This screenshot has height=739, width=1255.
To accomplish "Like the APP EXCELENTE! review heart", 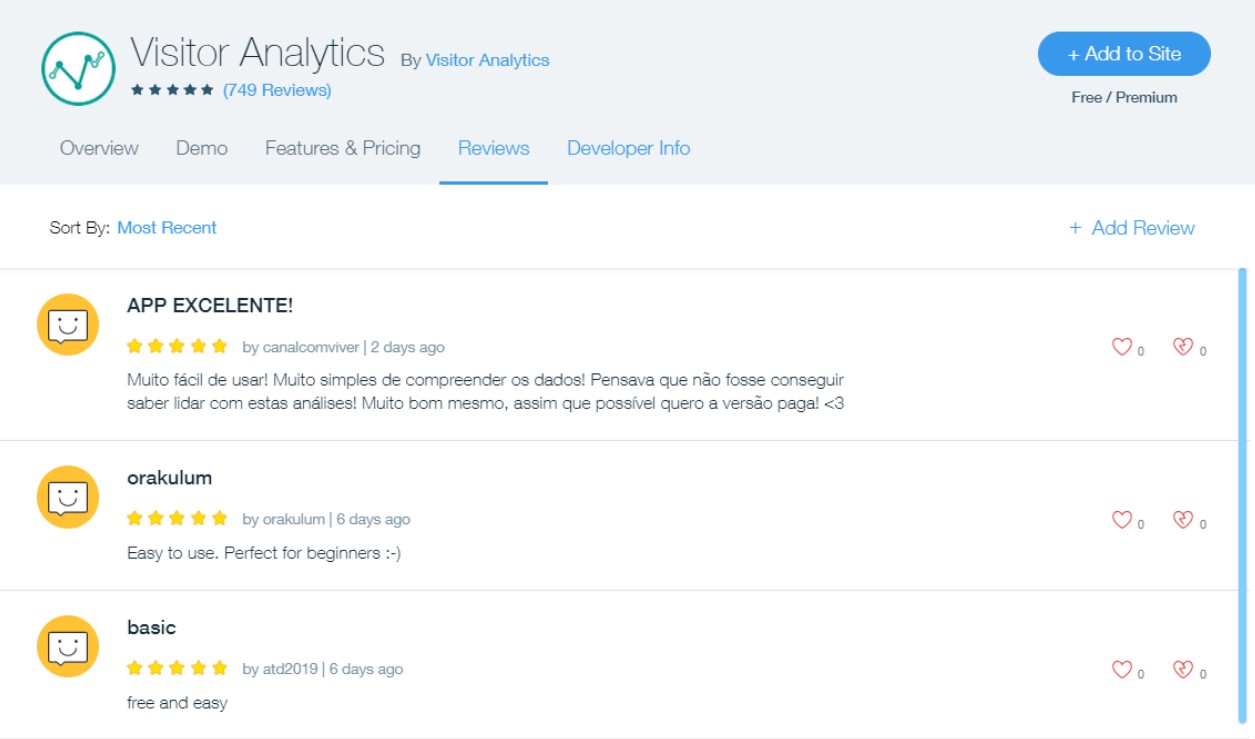I will tap(1122, 347).
